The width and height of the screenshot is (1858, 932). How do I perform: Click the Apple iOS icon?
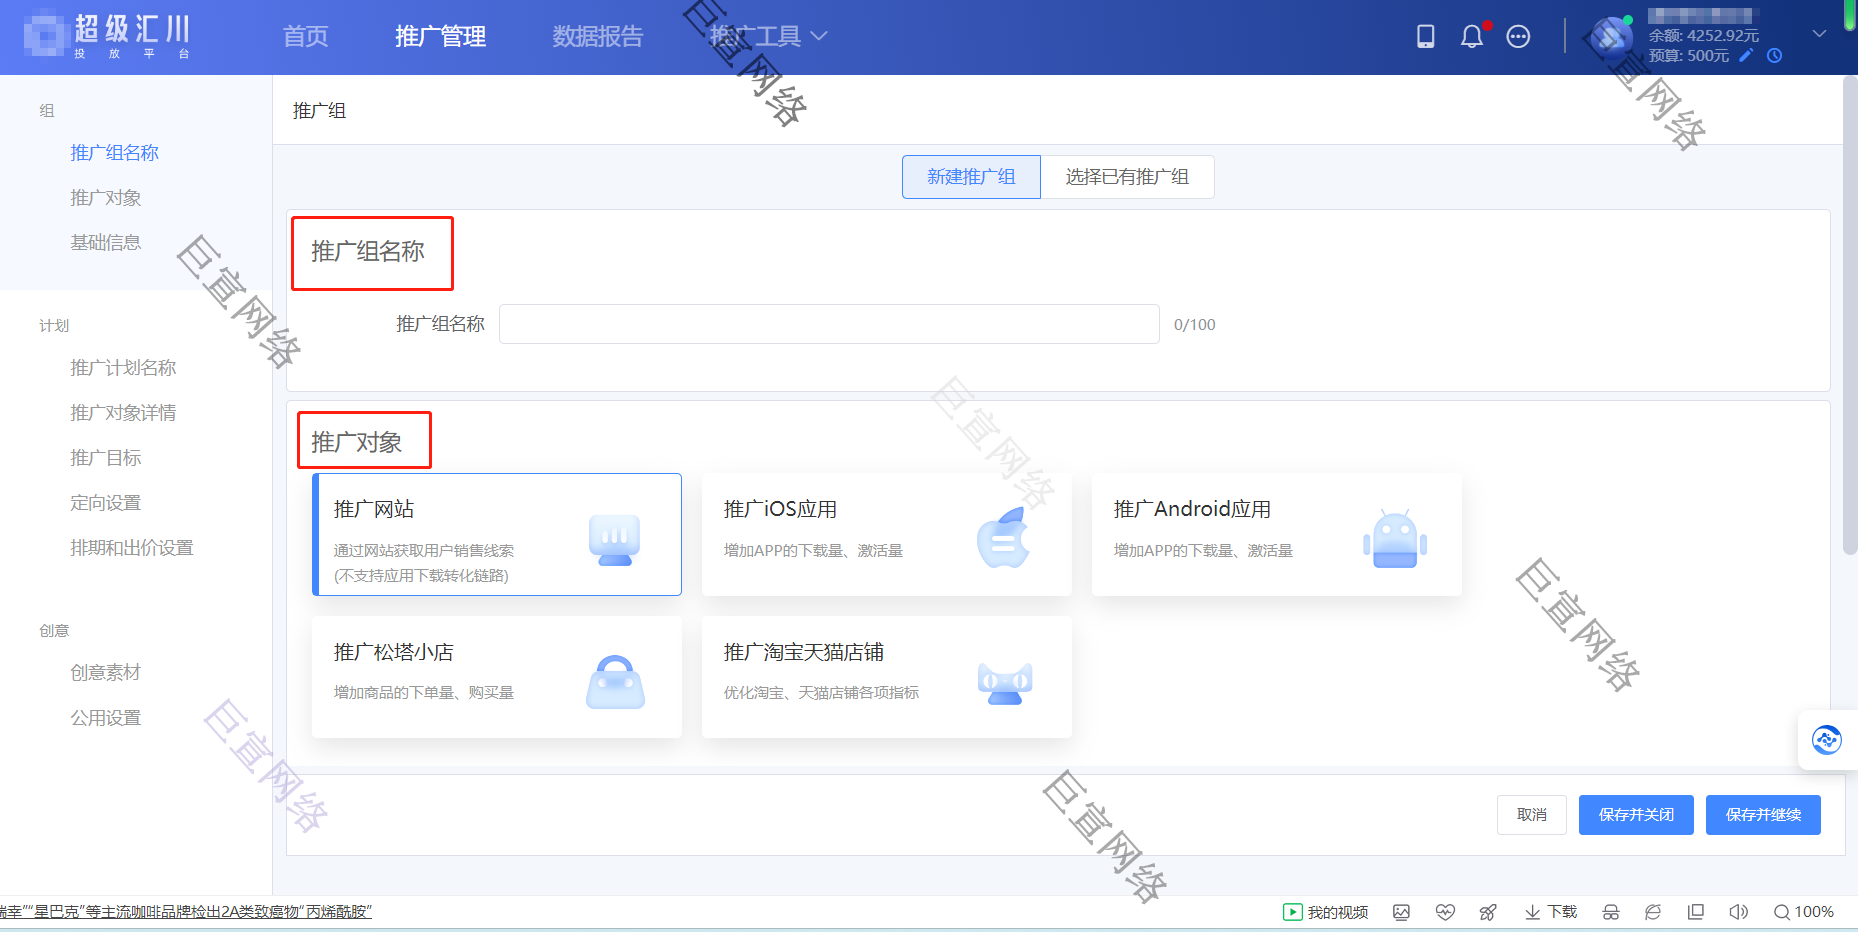[1003, 538]
